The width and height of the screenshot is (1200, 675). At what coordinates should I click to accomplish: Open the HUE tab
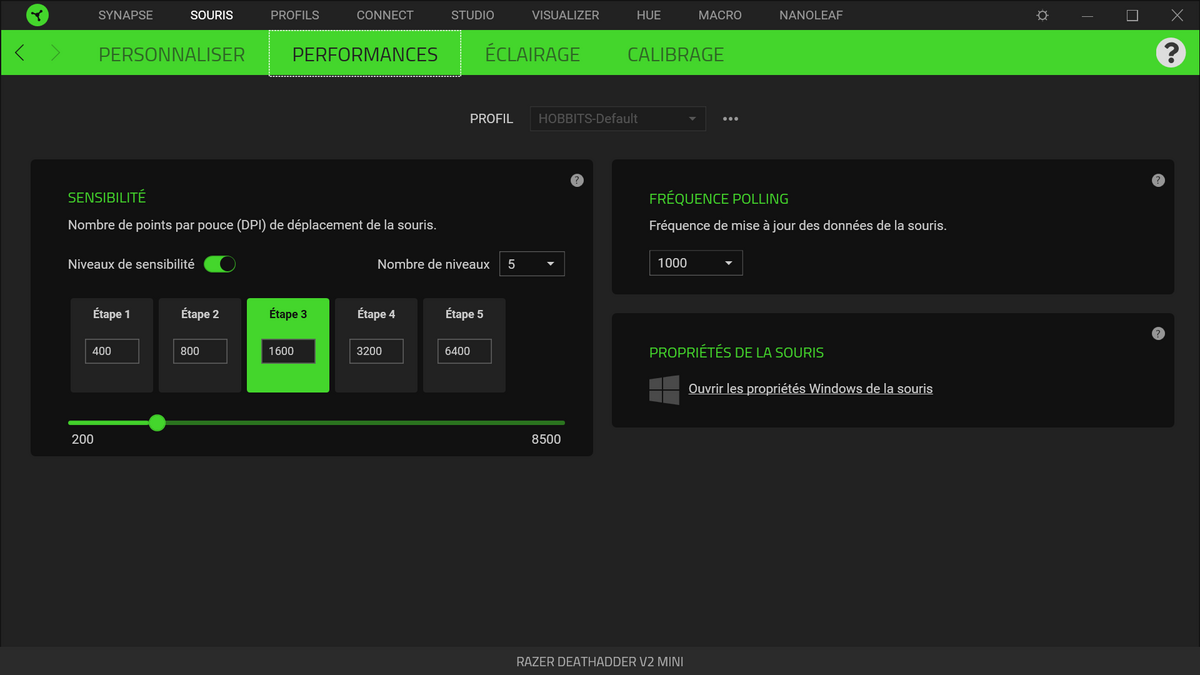point(649,15)
